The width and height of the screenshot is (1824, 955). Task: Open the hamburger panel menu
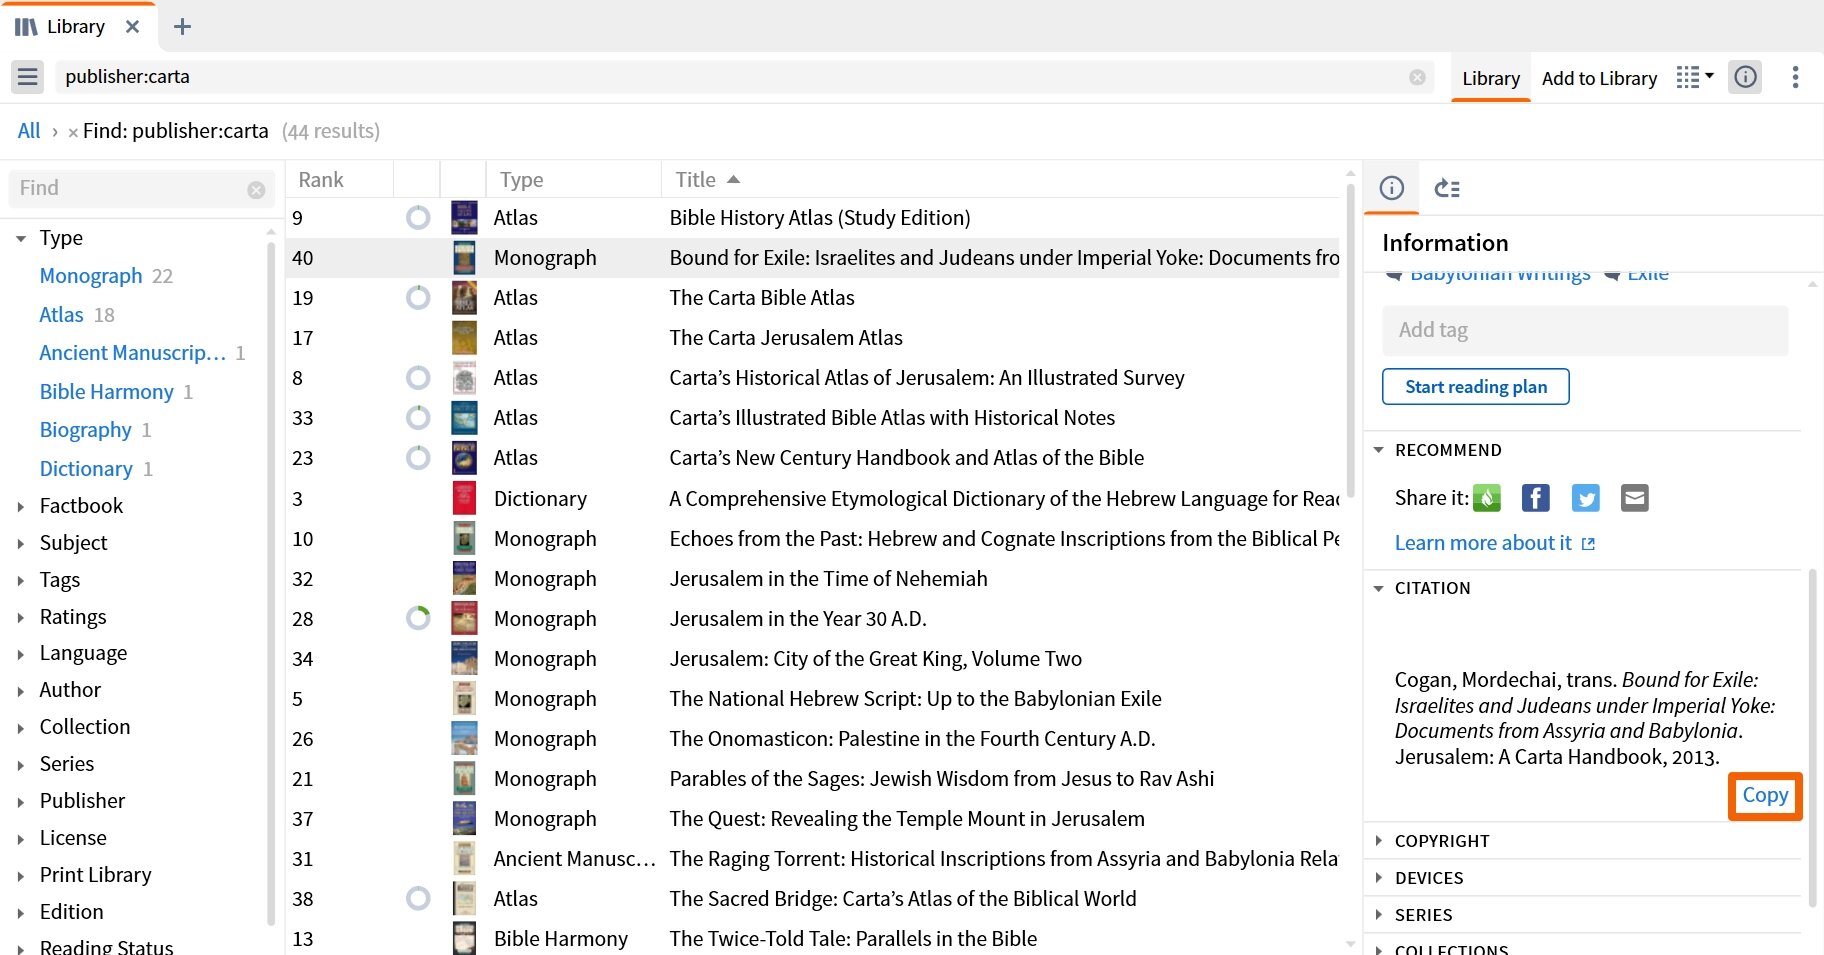click(x=28, y=77)
